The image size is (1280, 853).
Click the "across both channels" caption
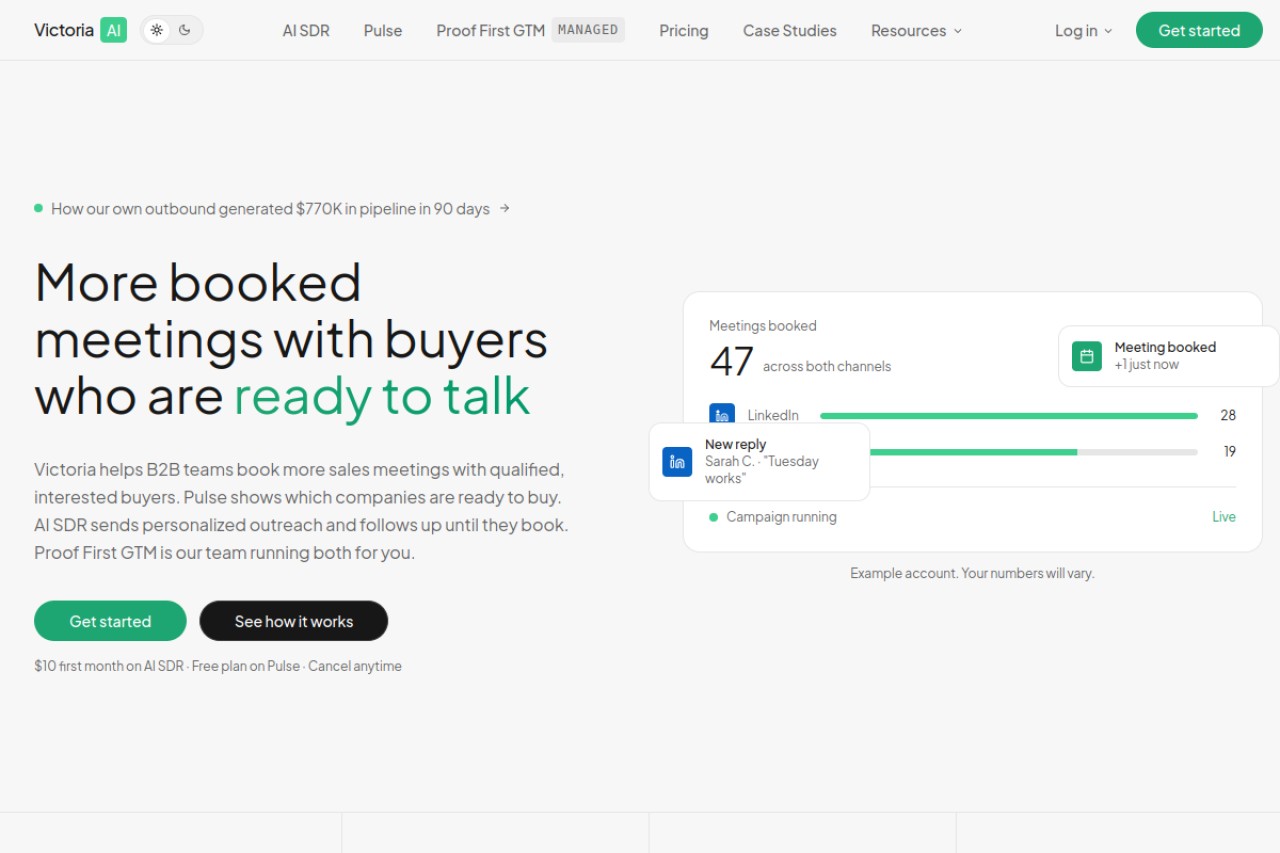(827, 366)
